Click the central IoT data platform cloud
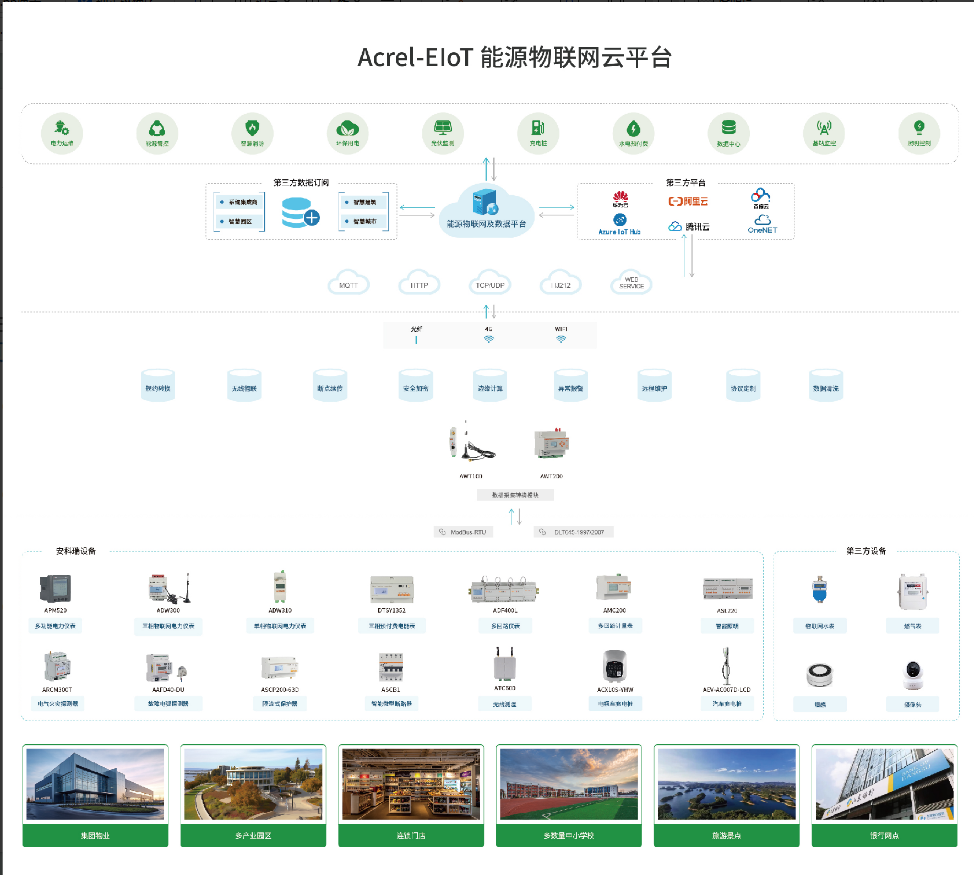974x875 pixels. pos(489,208)
